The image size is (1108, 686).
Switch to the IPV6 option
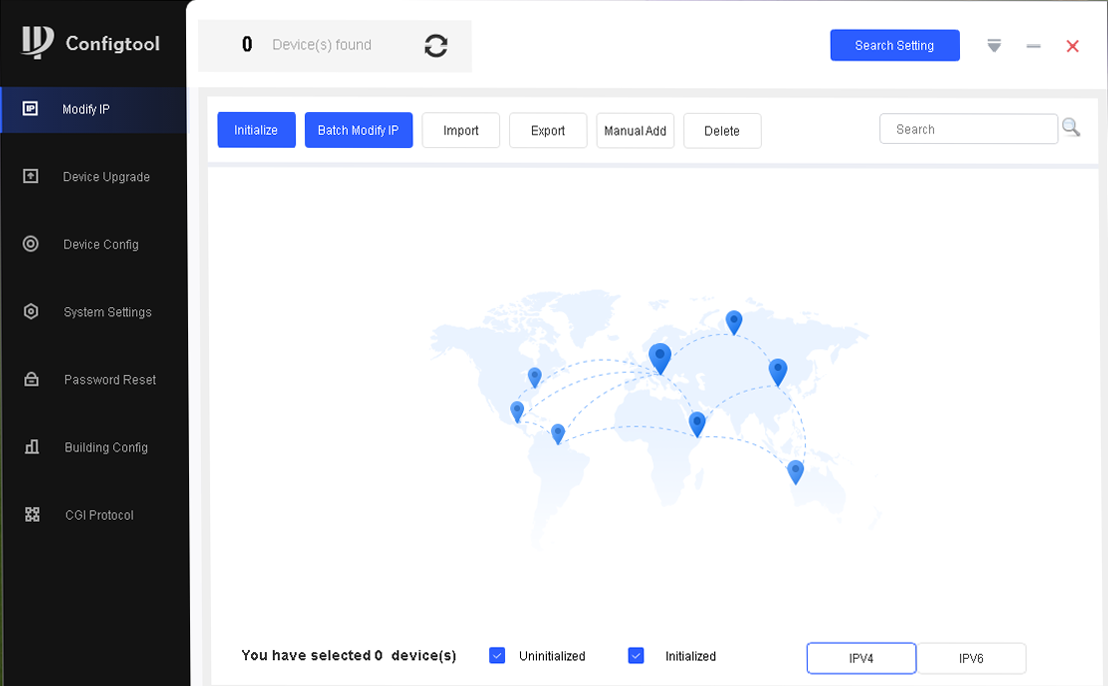(x=971, y=658)
